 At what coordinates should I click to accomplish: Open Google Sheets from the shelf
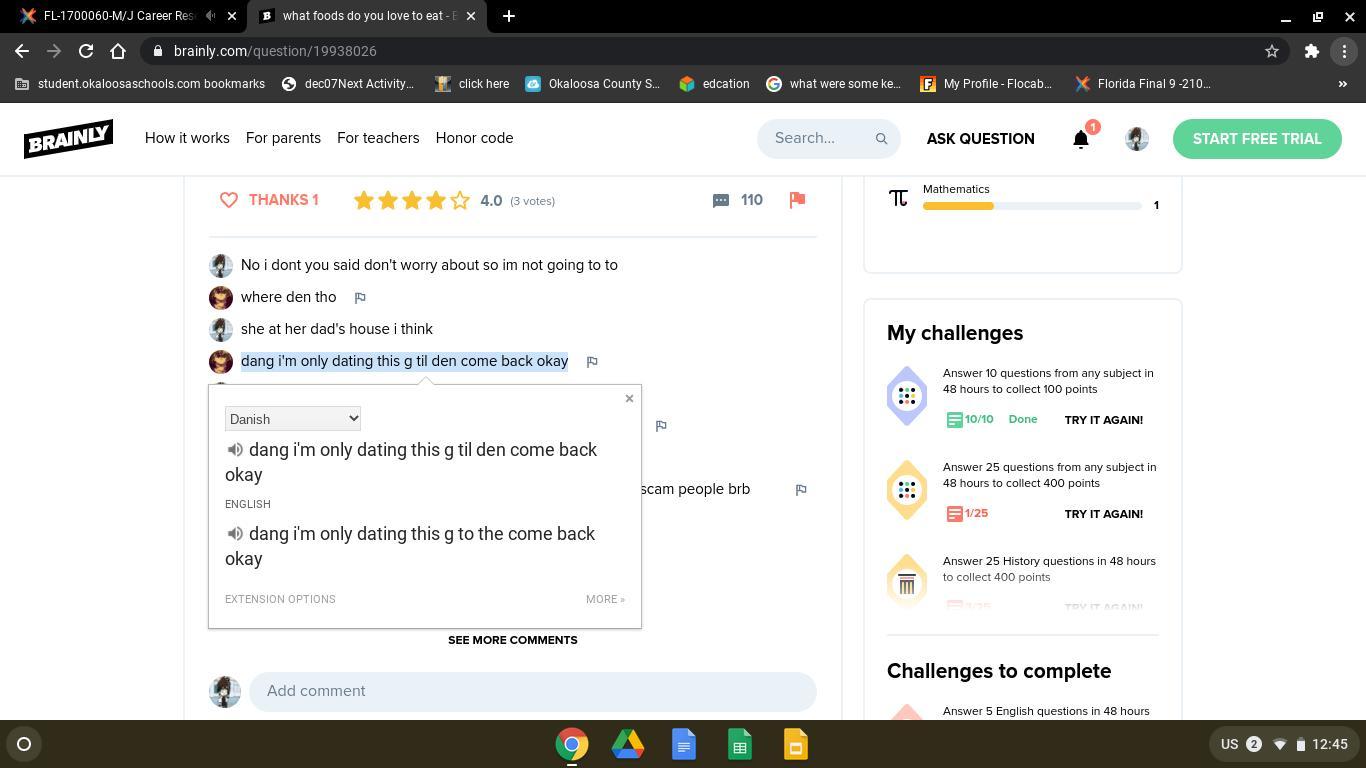point(740,744)
